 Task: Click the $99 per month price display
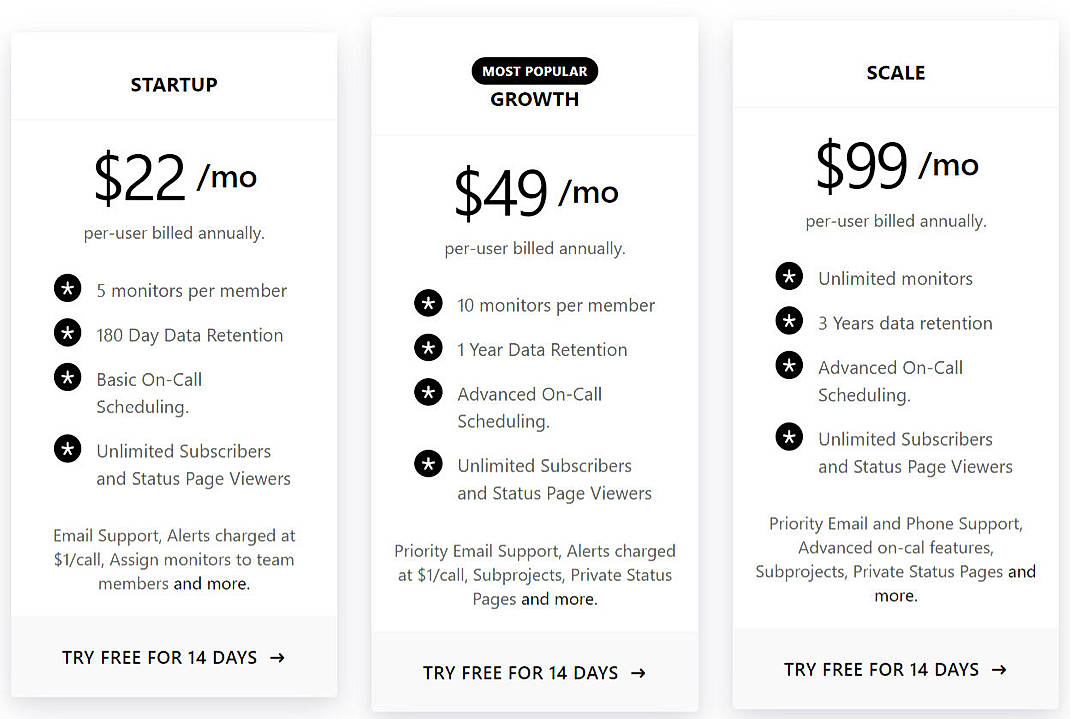coord(896,165)
